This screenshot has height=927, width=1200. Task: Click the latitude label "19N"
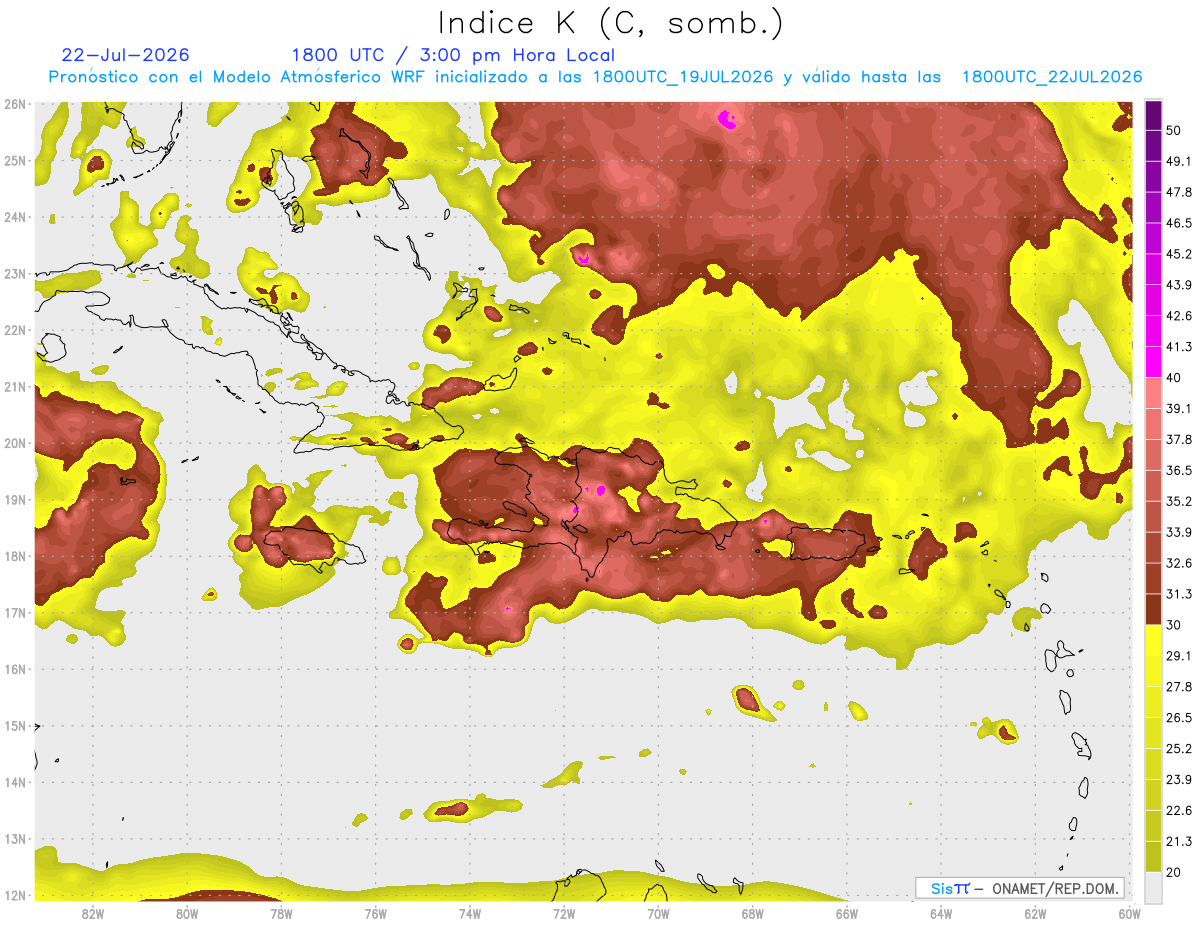(x=15, y=500)
